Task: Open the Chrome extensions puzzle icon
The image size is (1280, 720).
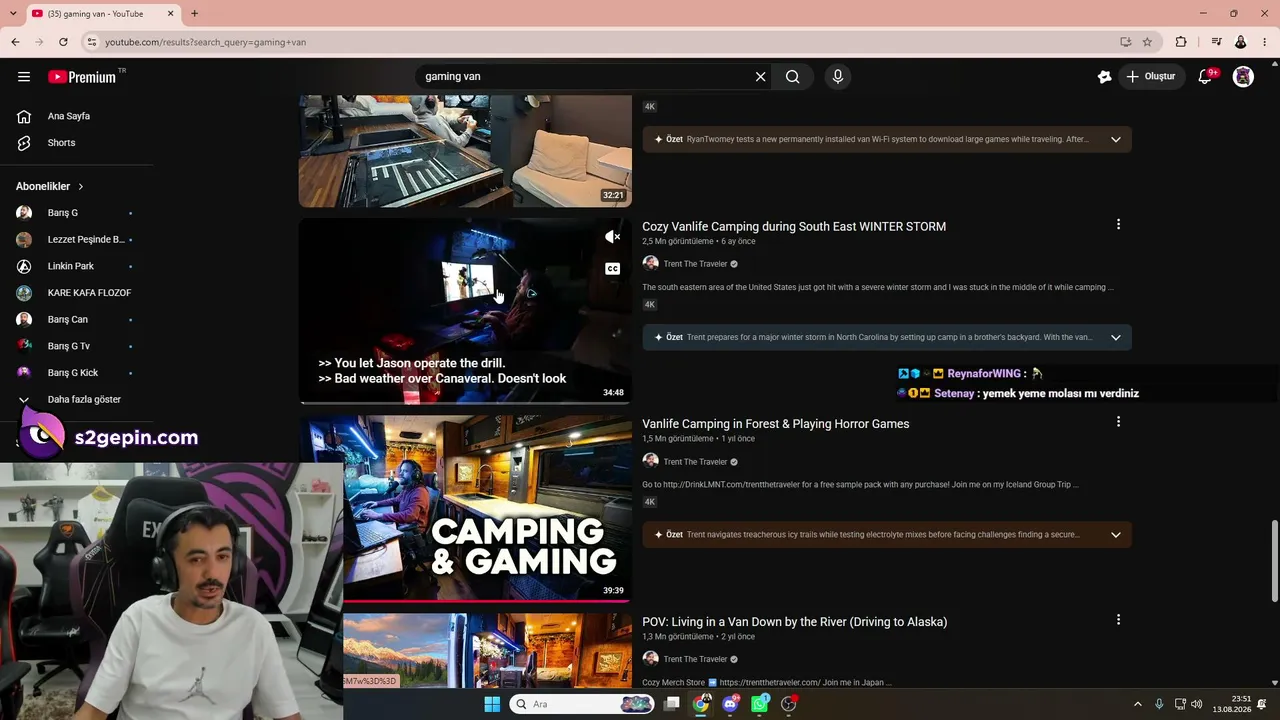Action: pos(1181,42)
